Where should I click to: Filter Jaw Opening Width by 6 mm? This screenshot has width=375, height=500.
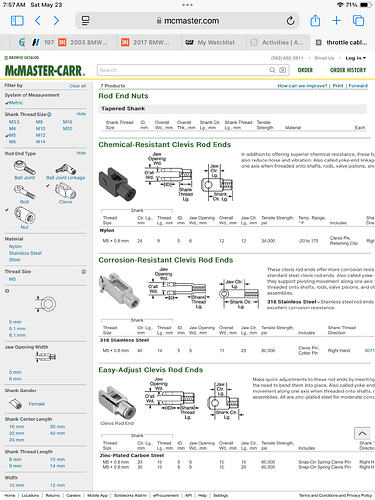tap(15, 379)
